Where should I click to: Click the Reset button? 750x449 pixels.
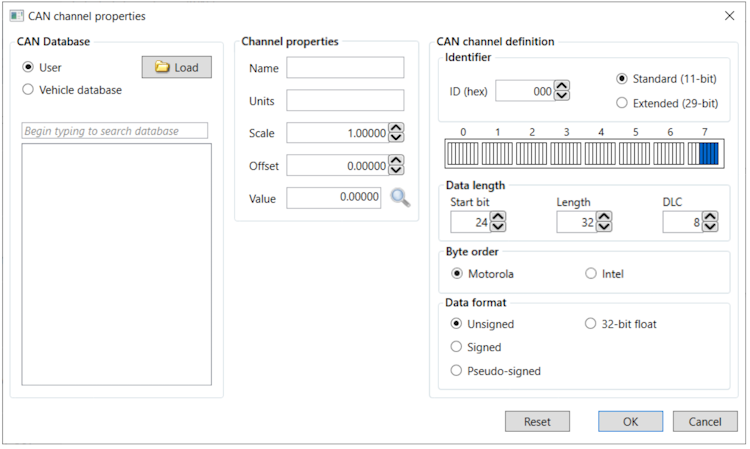(x=537, y=422)
